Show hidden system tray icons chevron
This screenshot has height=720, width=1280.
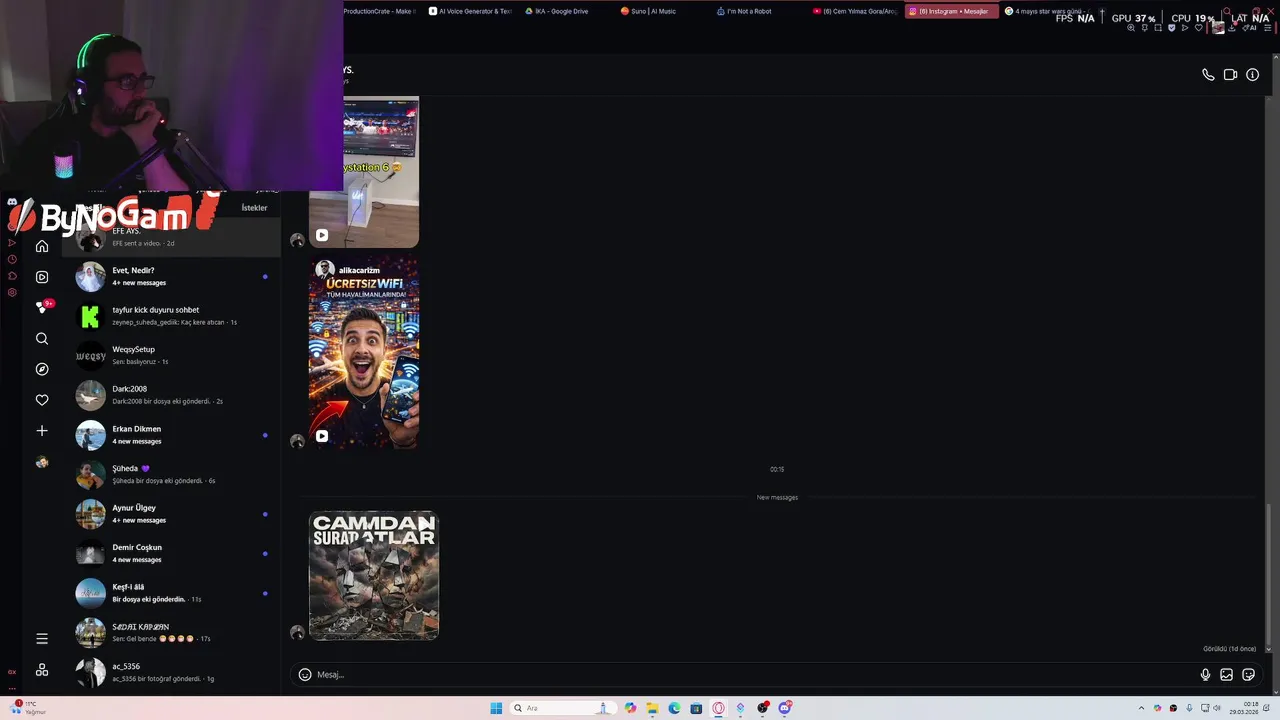point(1141,708)
